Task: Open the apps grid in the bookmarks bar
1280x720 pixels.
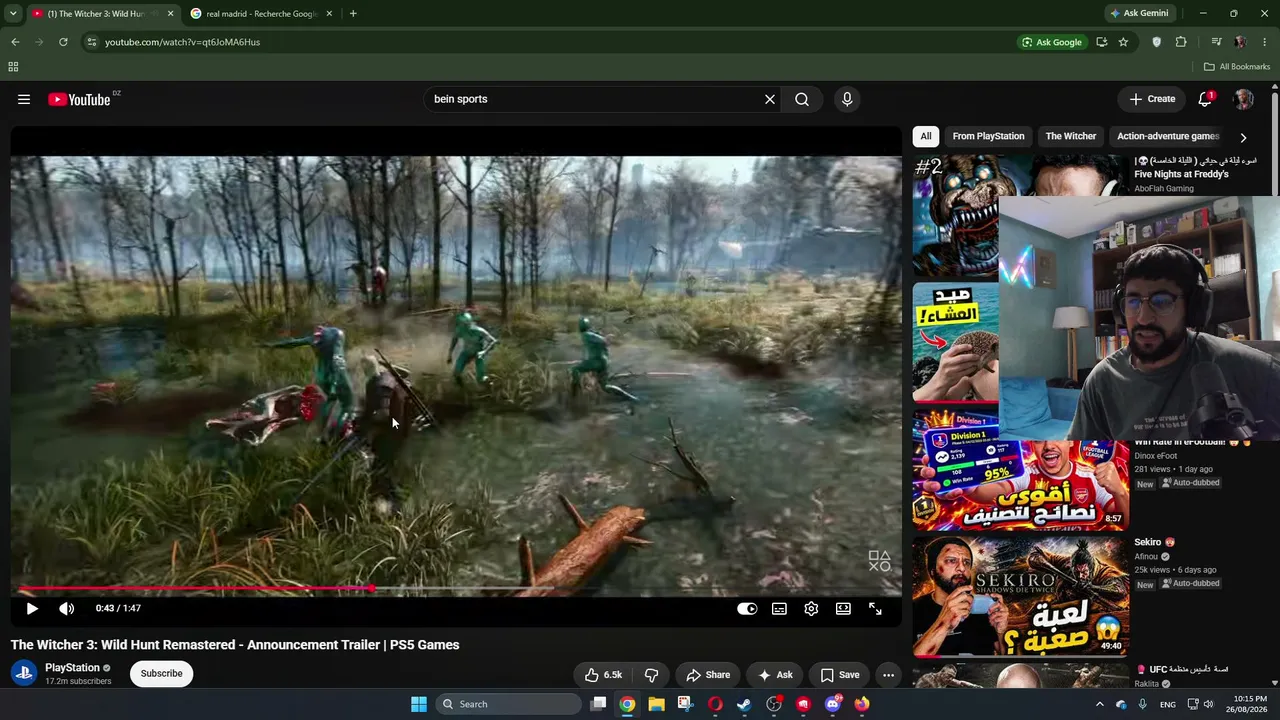Action: click(13, 67)
